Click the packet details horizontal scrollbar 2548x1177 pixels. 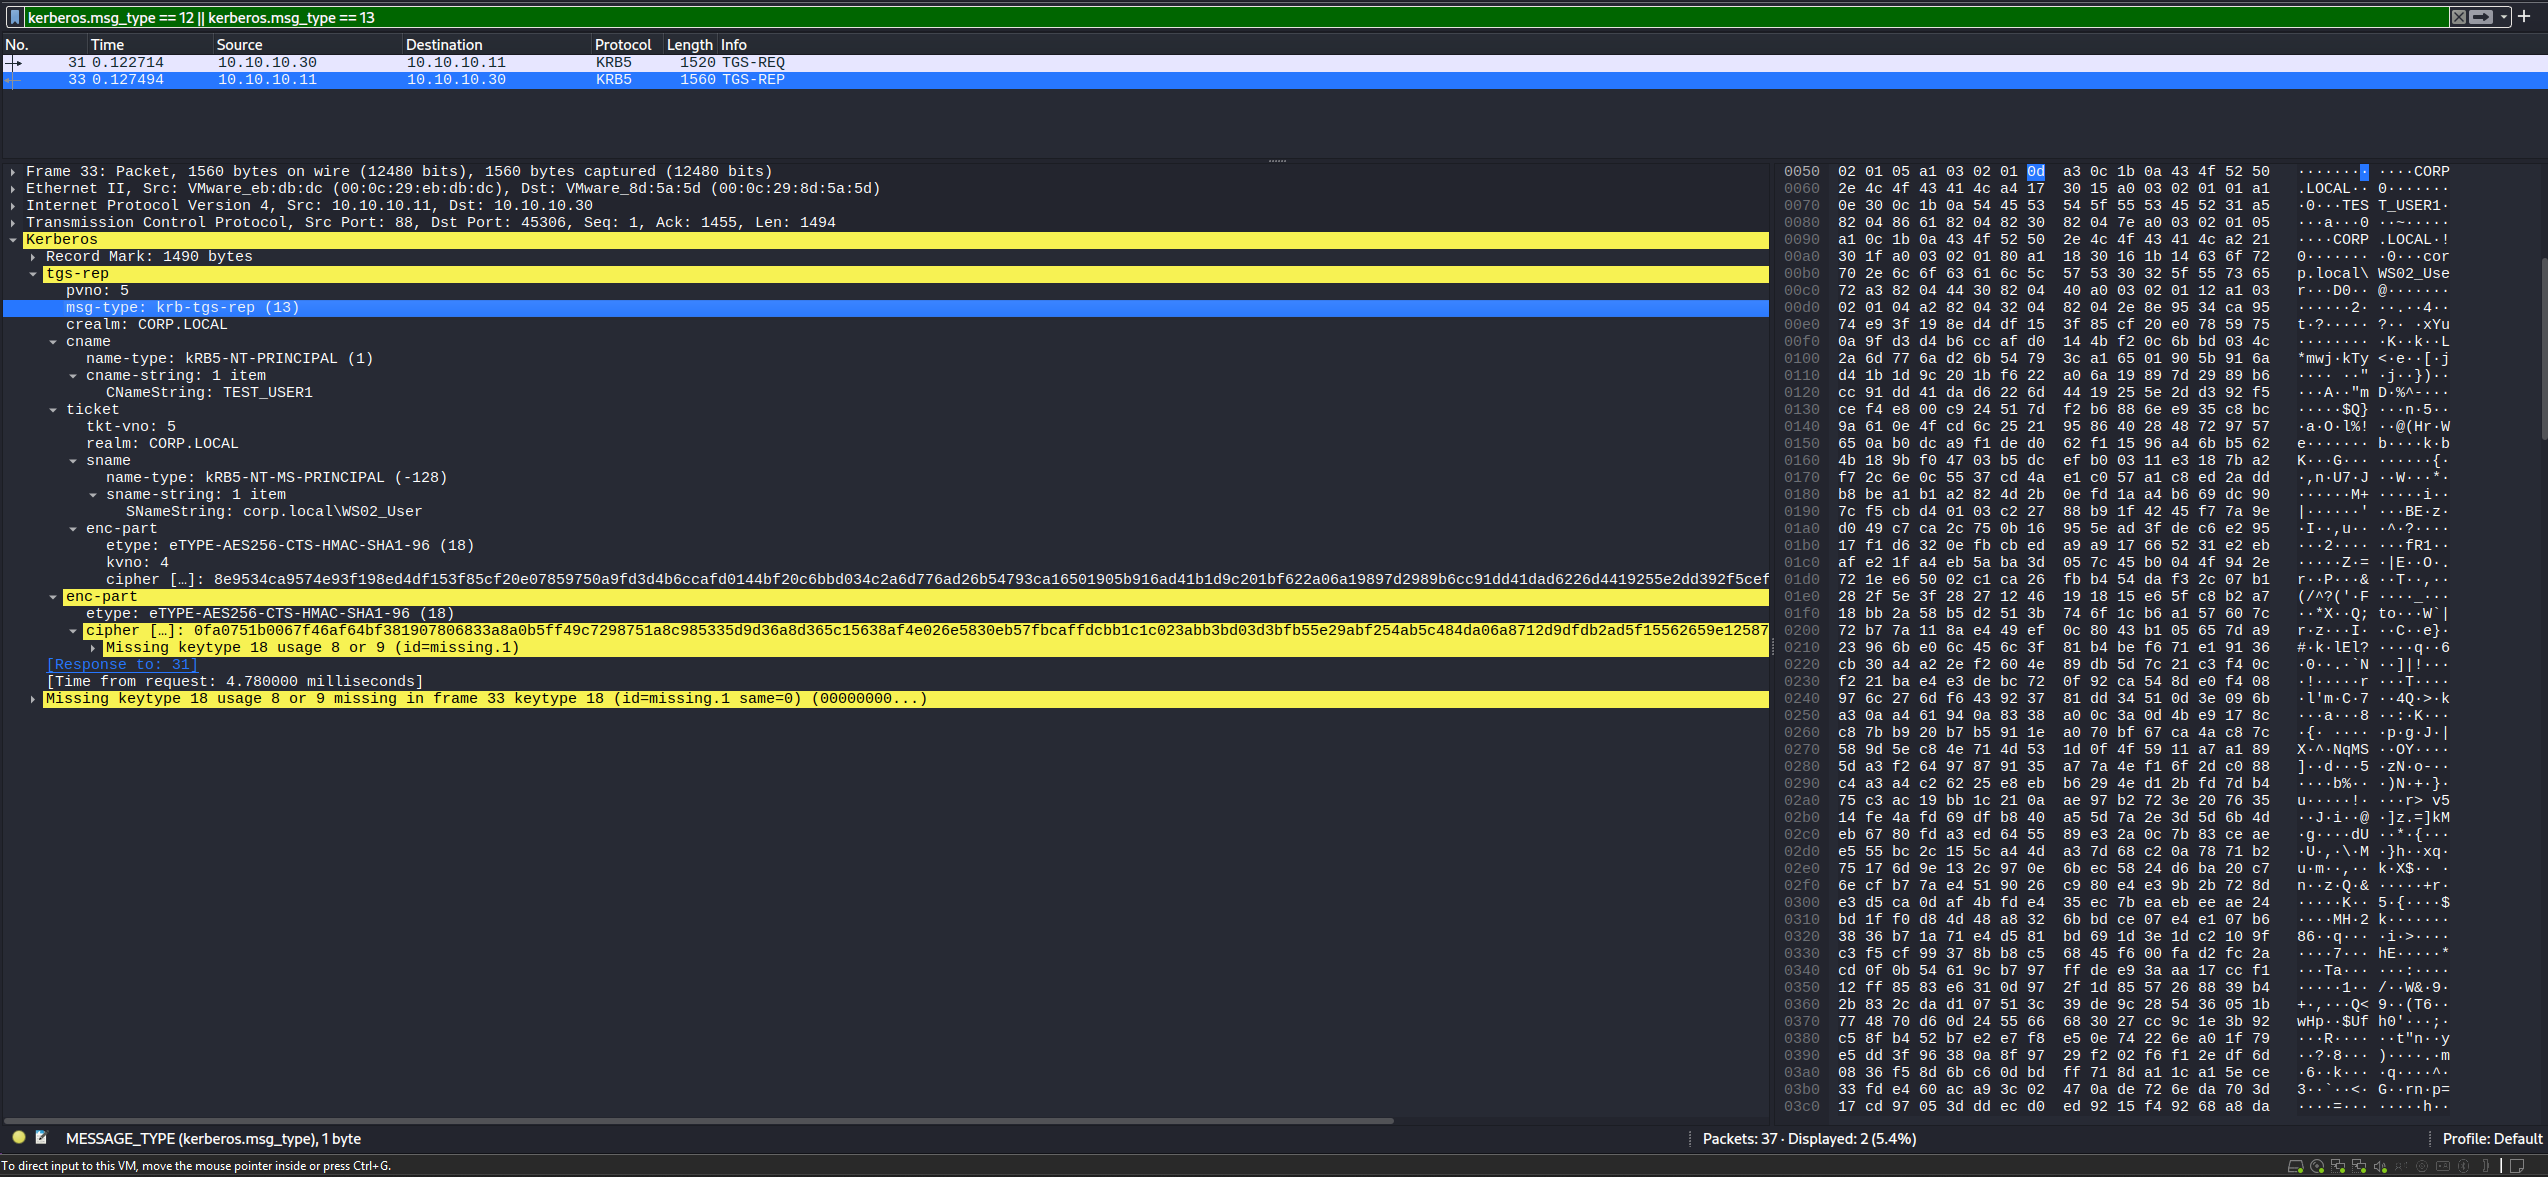pos(700,1121)
